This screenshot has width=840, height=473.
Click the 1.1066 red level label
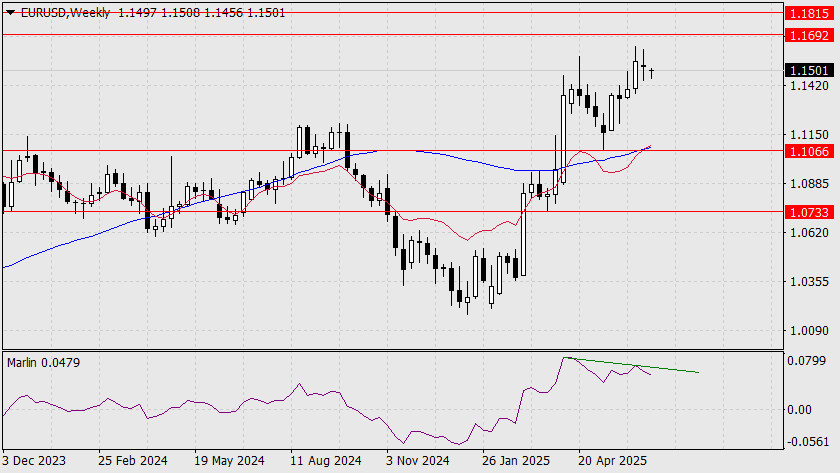tap(809, 152)
